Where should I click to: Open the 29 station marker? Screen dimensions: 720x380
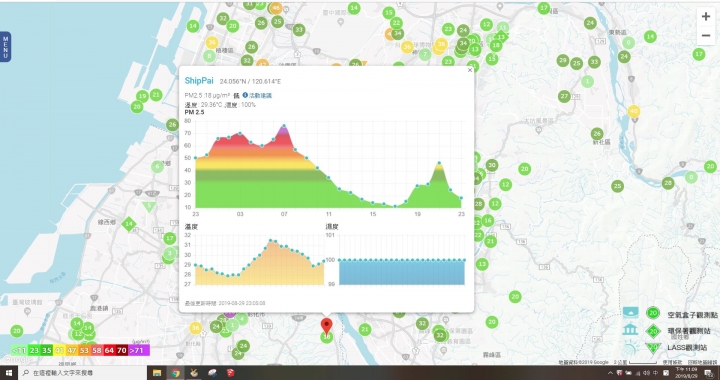tap(563, 60)
